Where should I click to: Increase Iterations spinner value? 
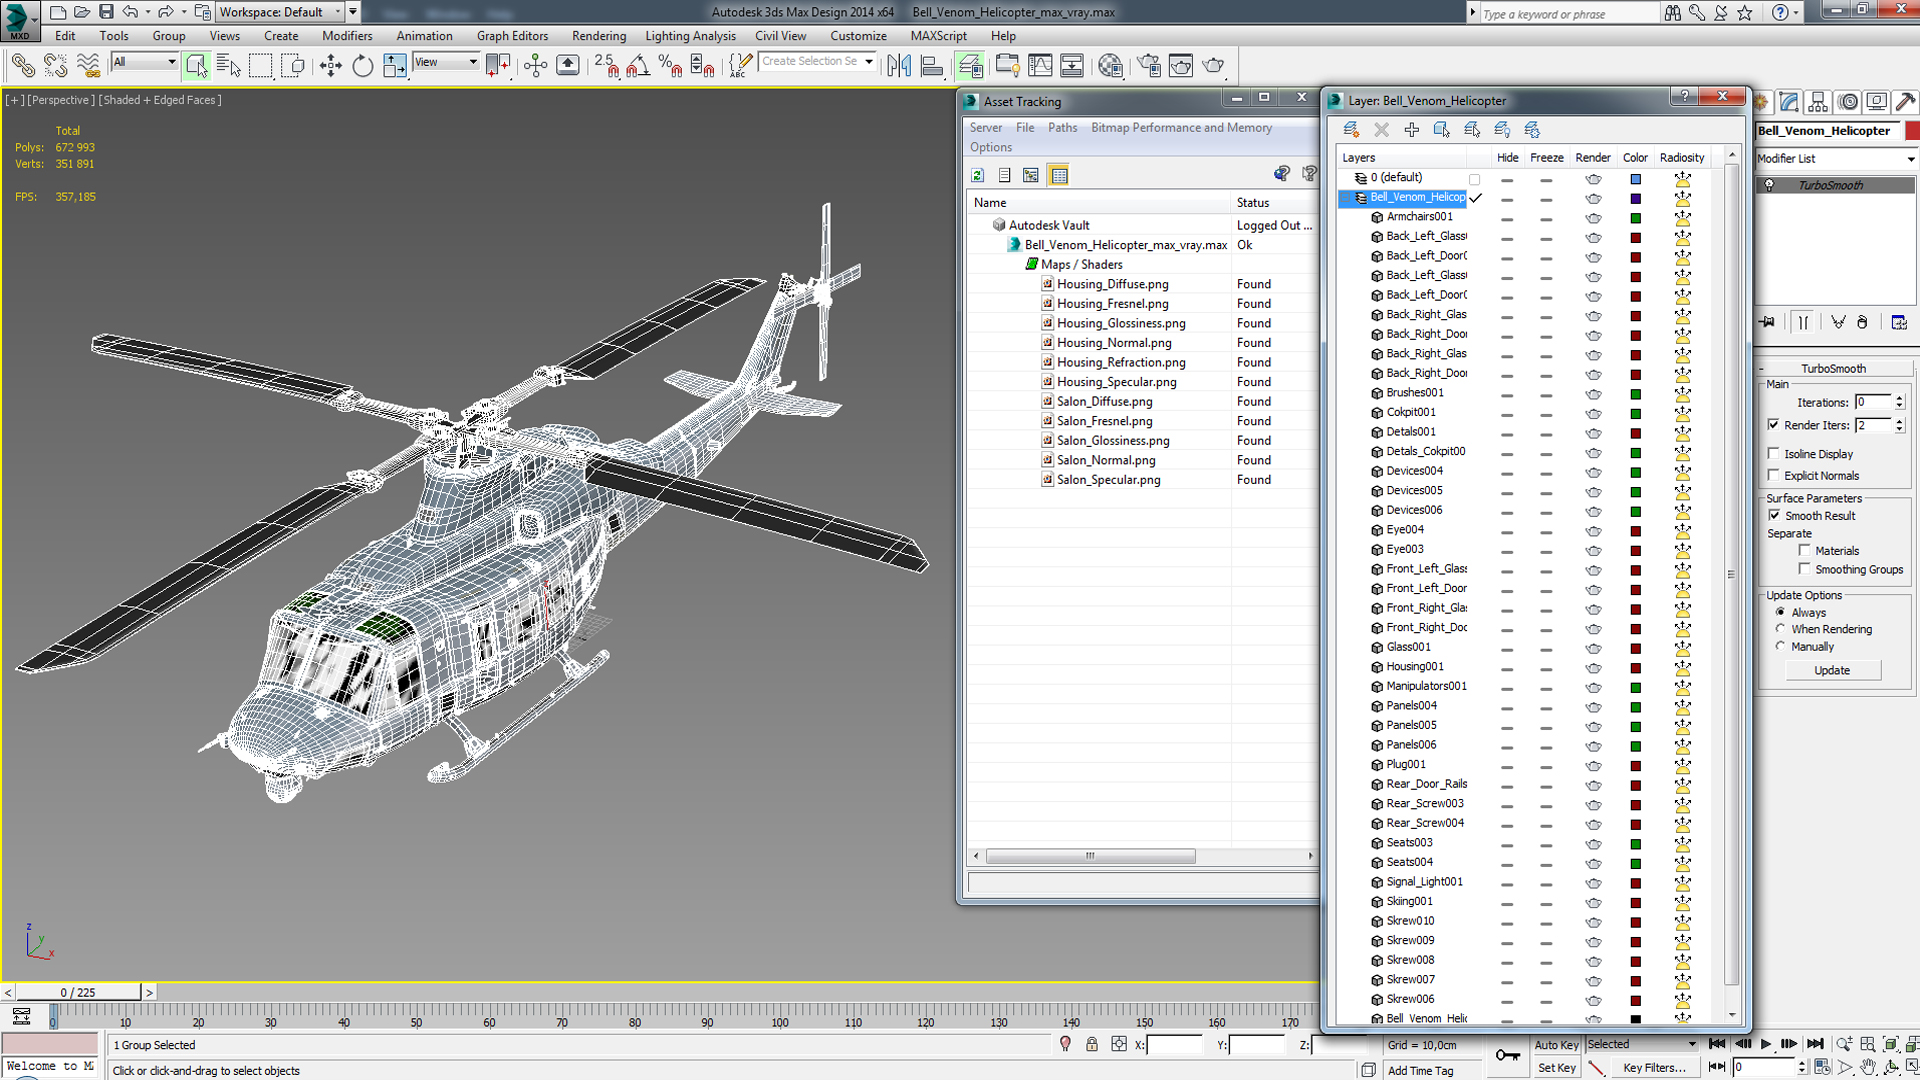1899,398
